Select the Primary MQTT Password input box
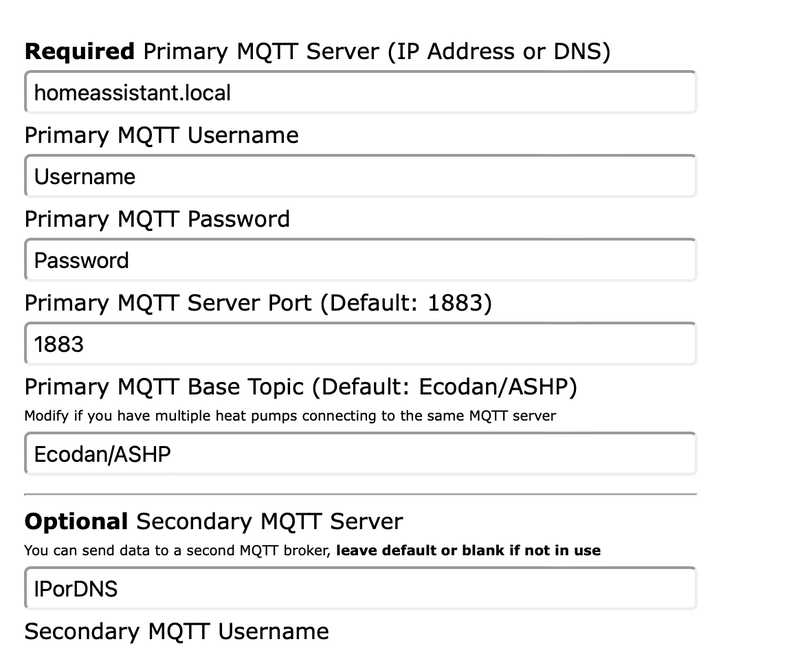The height and width of the screenshot is (646, 800). (x=360, y=261)
